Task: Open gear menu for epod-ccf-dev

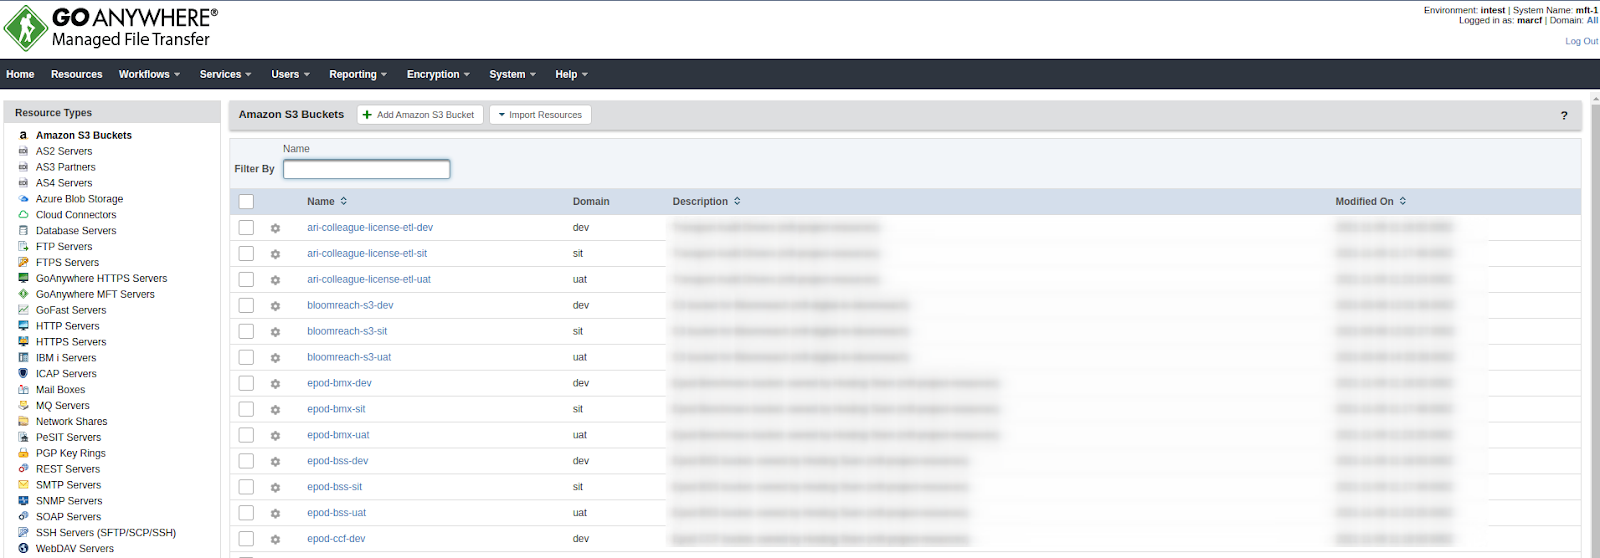Action: coord(275,539)
